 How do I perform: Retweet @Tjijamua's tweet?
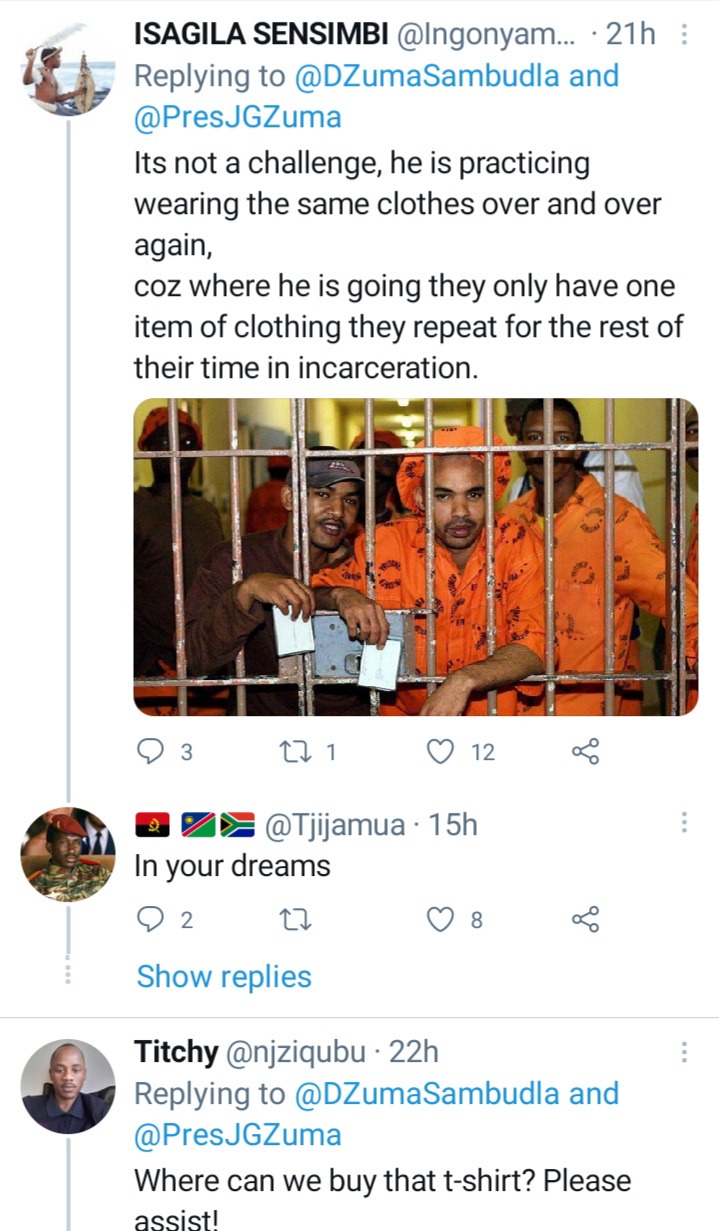point(296,919)
